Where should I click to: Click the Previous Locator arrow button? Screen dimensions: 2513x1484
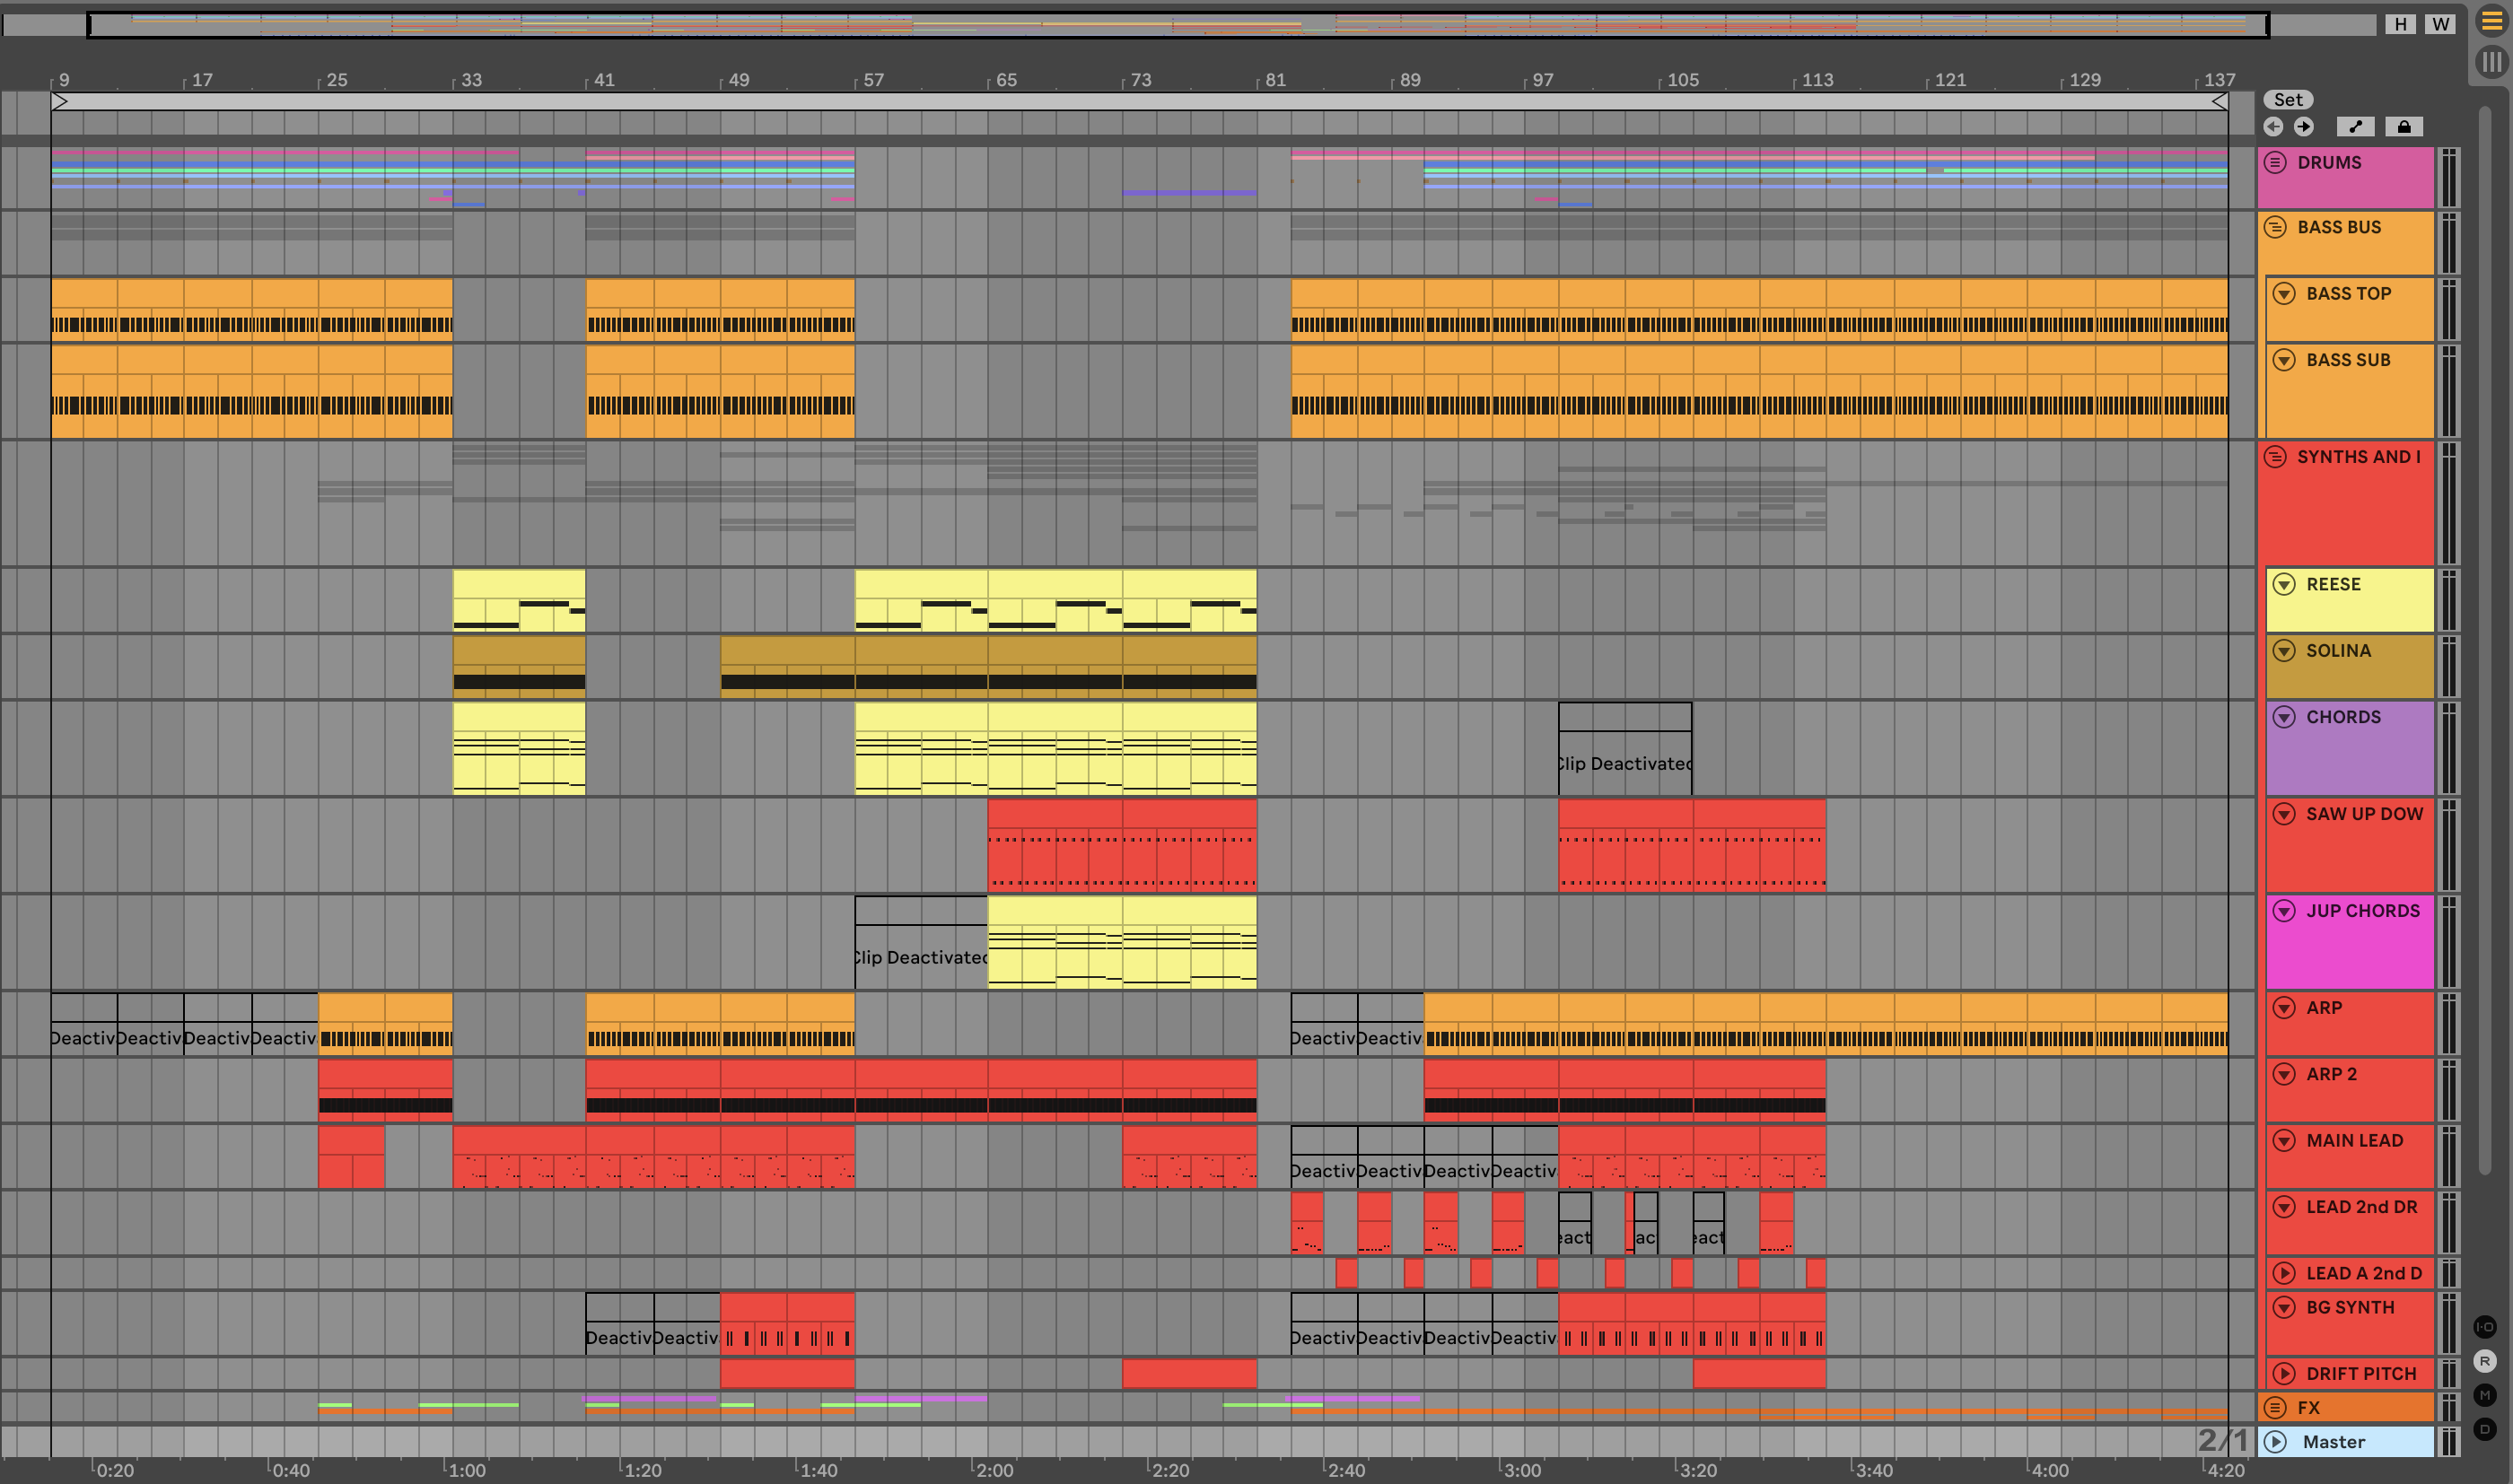pos(2273,126)
